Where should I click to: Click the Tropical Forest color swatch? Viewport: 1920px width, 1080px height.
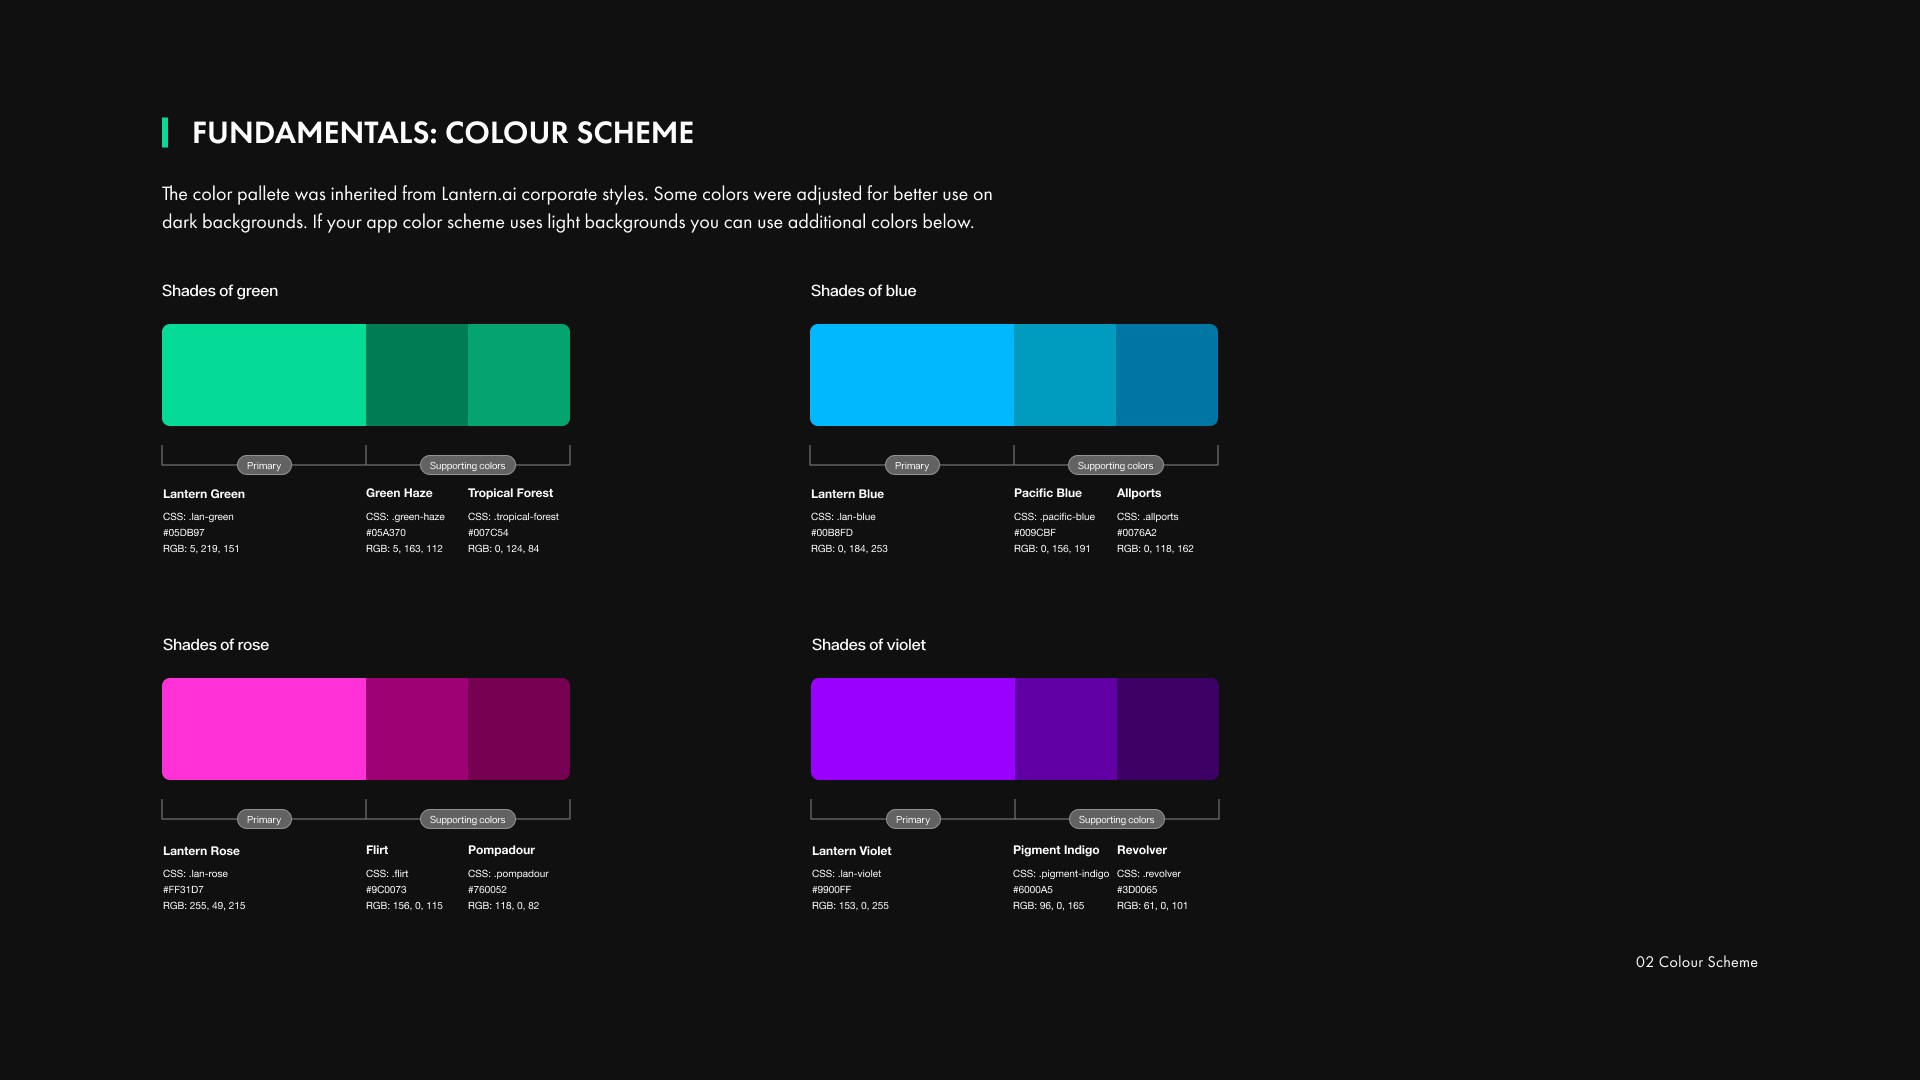coord(518,375)
